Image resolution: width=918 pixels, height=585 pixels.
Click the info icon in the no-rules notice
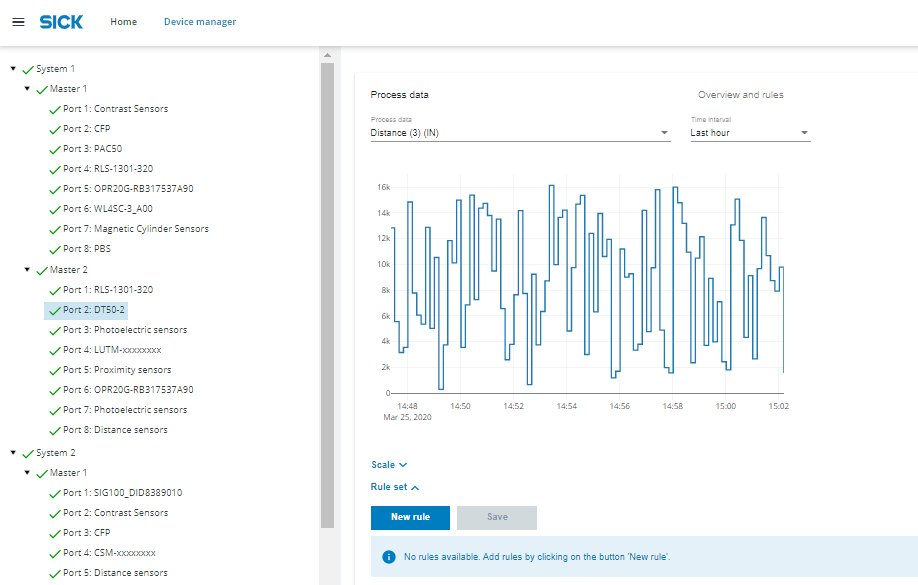tap(389, 557)
